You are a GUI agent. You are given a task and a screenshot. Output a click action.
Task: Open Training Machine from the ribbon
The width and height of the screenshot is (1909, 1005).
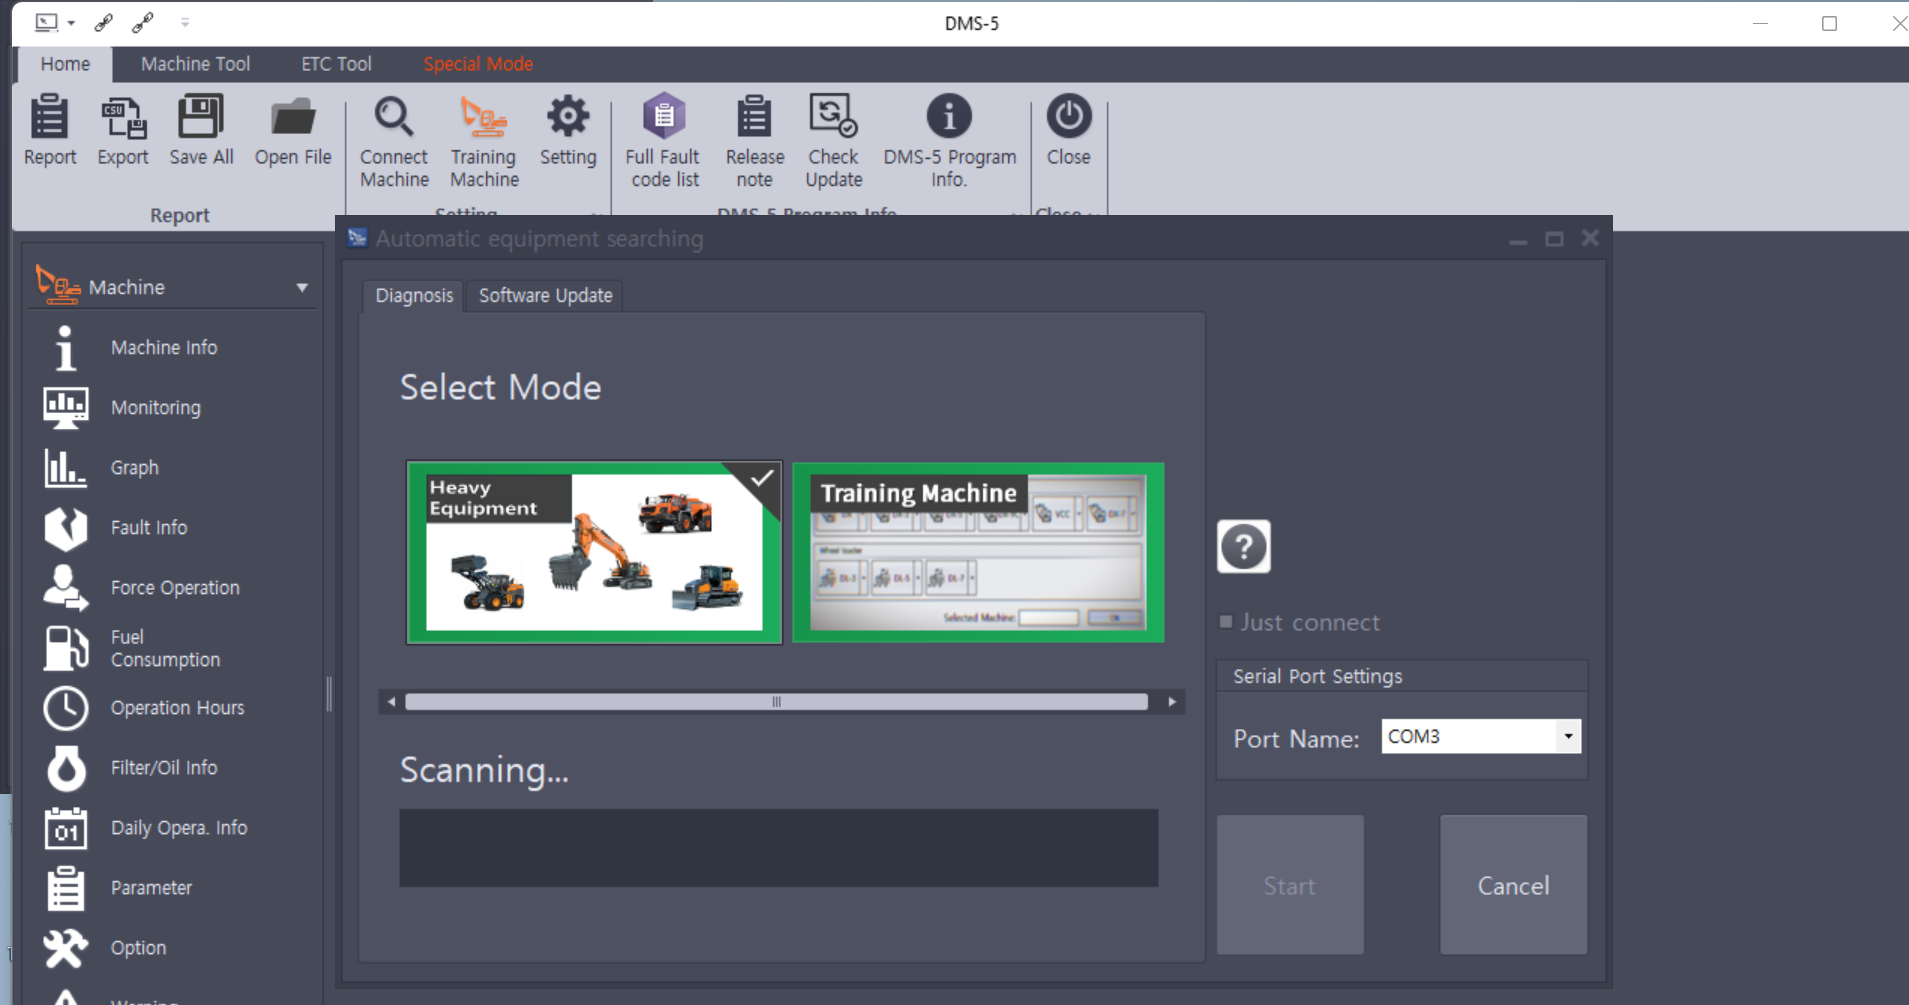tap(484, 141)
